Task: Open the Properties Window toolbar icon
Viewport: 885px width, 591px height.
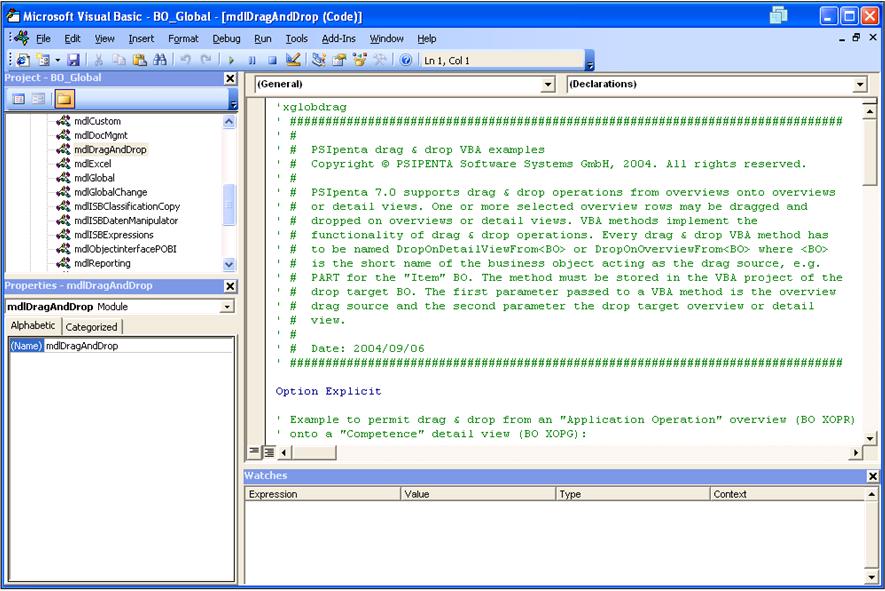Action: [339, 60]
